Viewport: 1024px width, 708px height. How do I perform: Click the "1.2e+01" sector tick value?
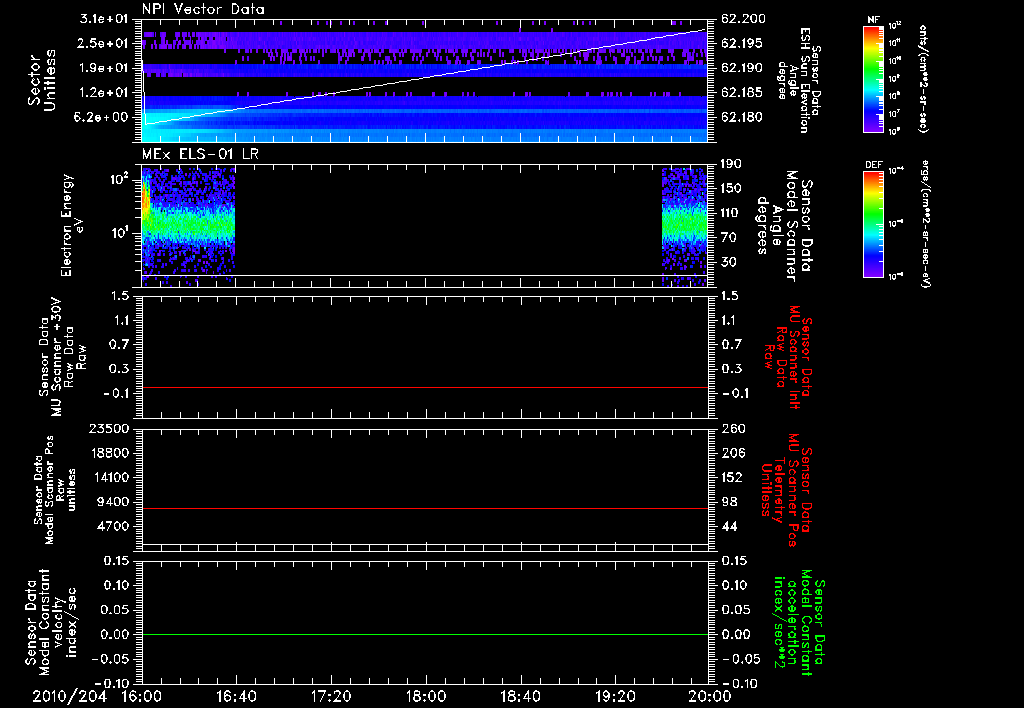point(104,93)
